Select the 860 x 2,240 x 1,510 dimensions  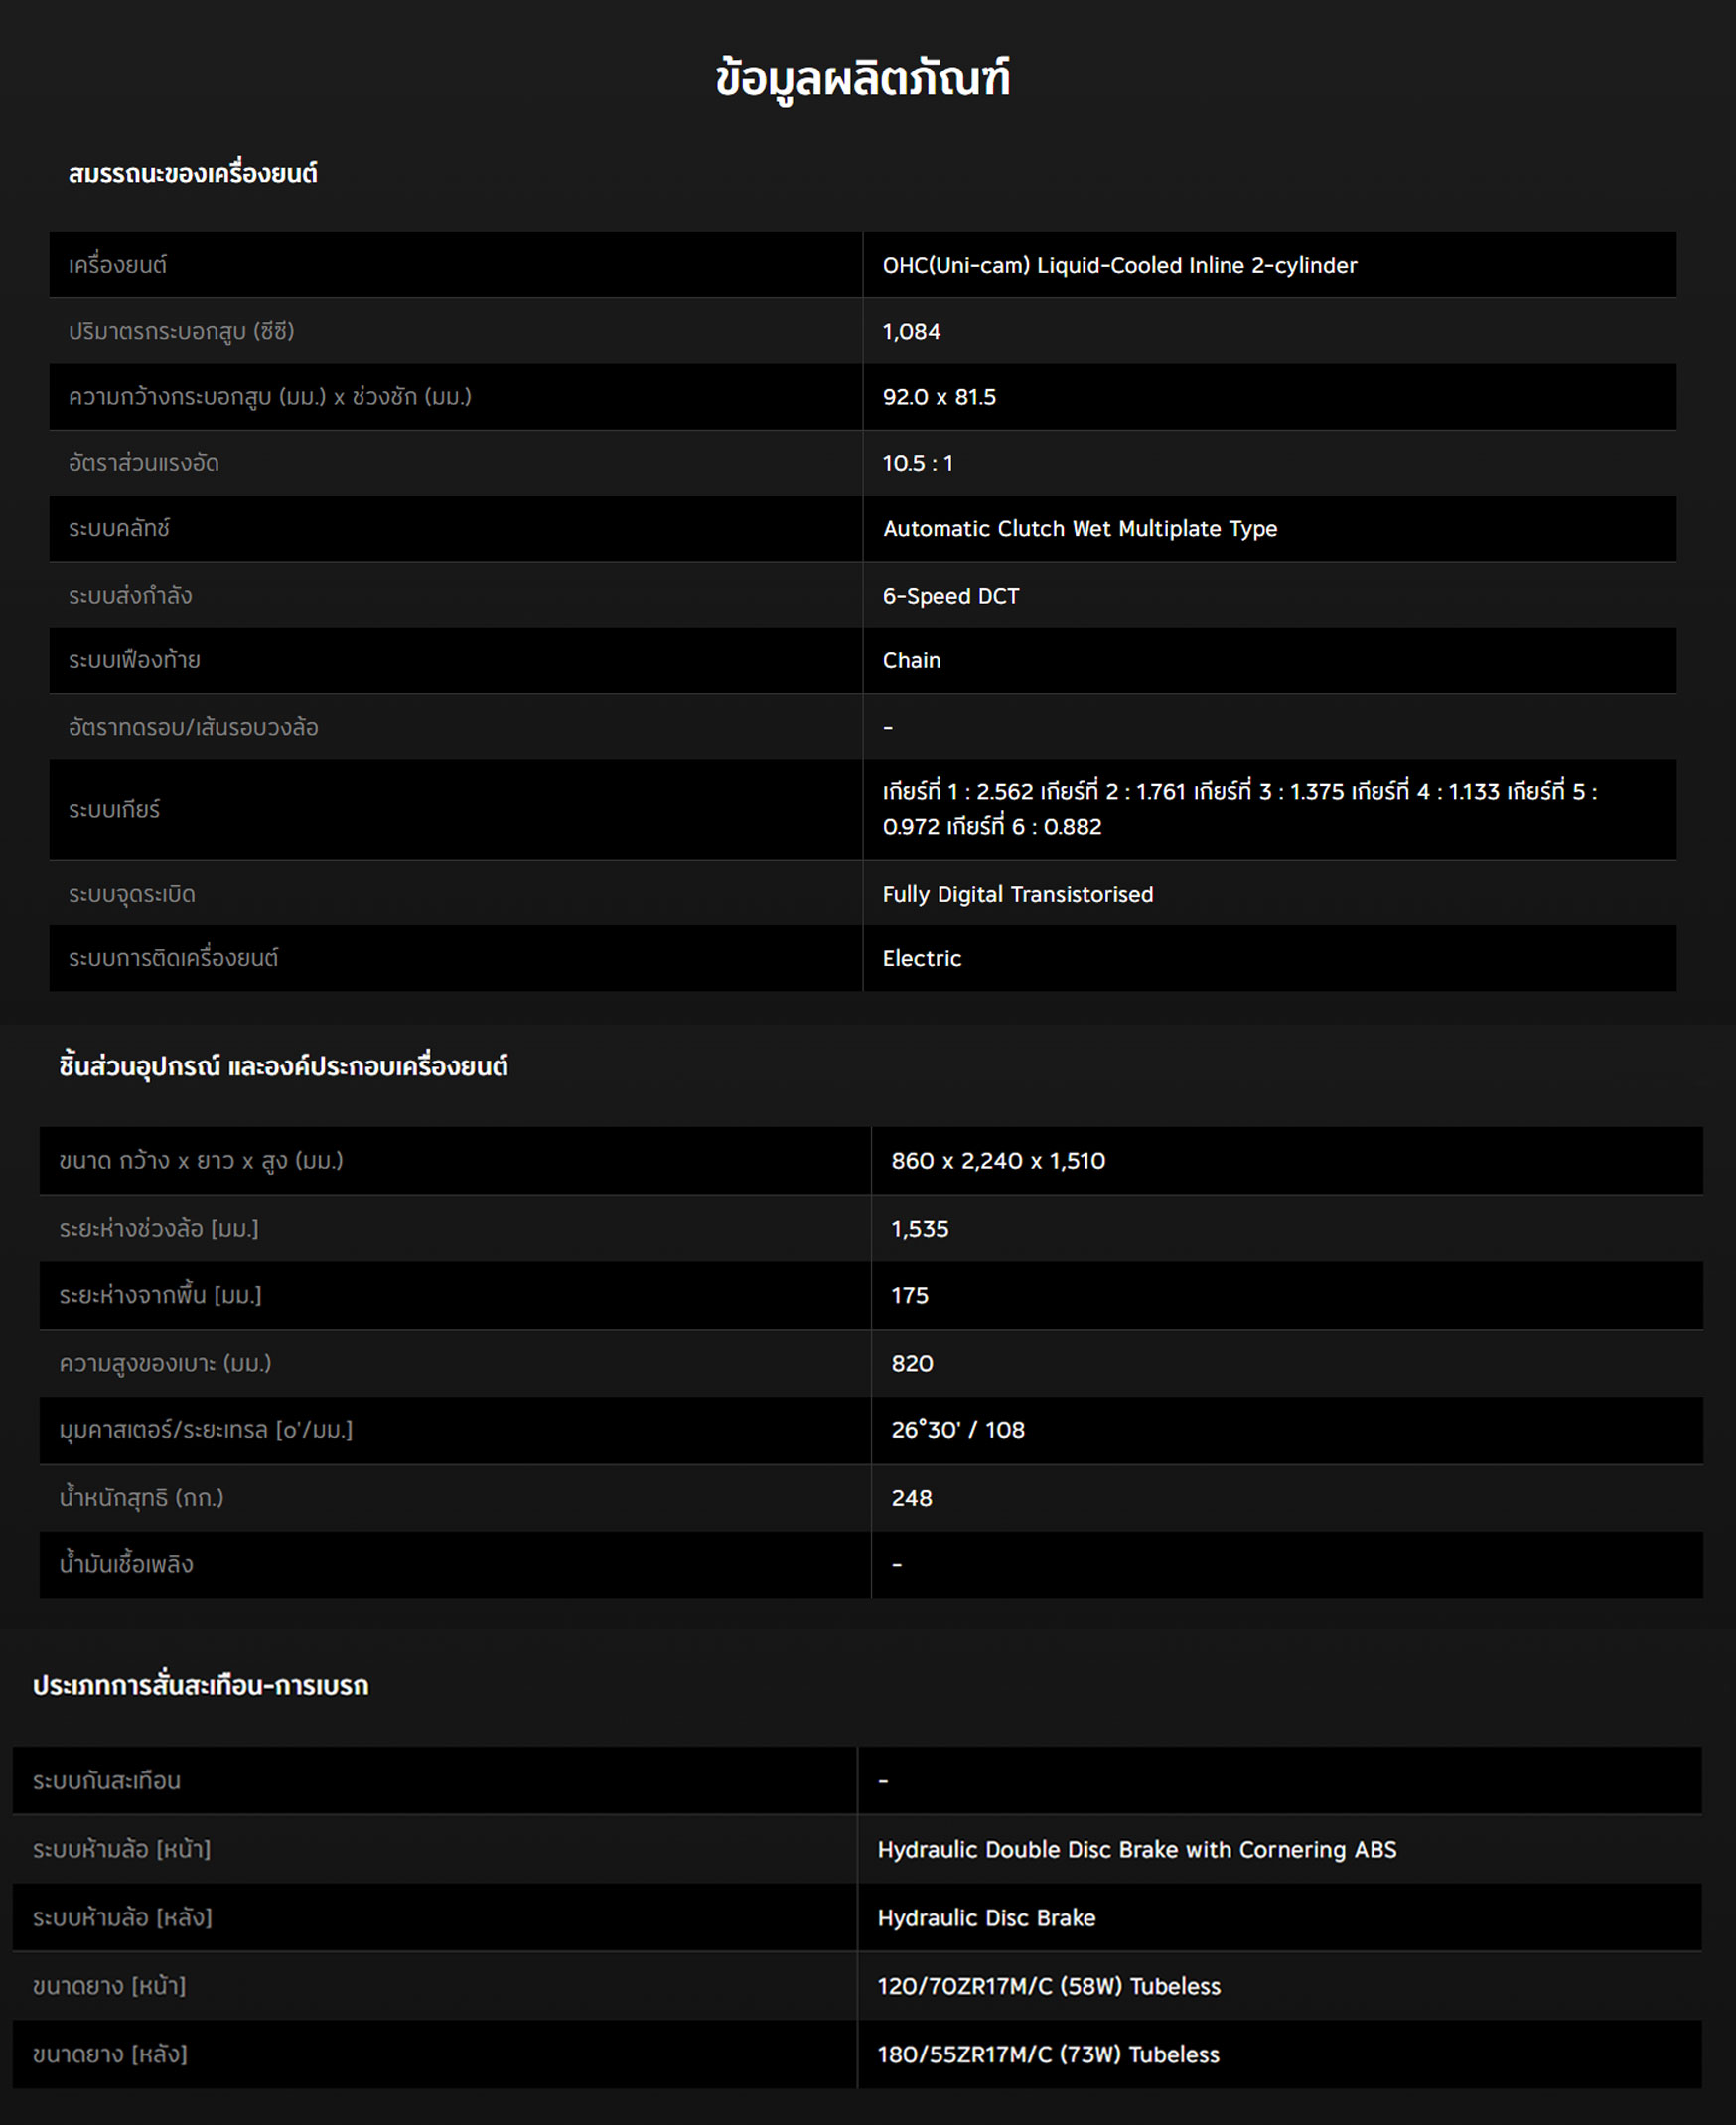[x=997, y=1161]
